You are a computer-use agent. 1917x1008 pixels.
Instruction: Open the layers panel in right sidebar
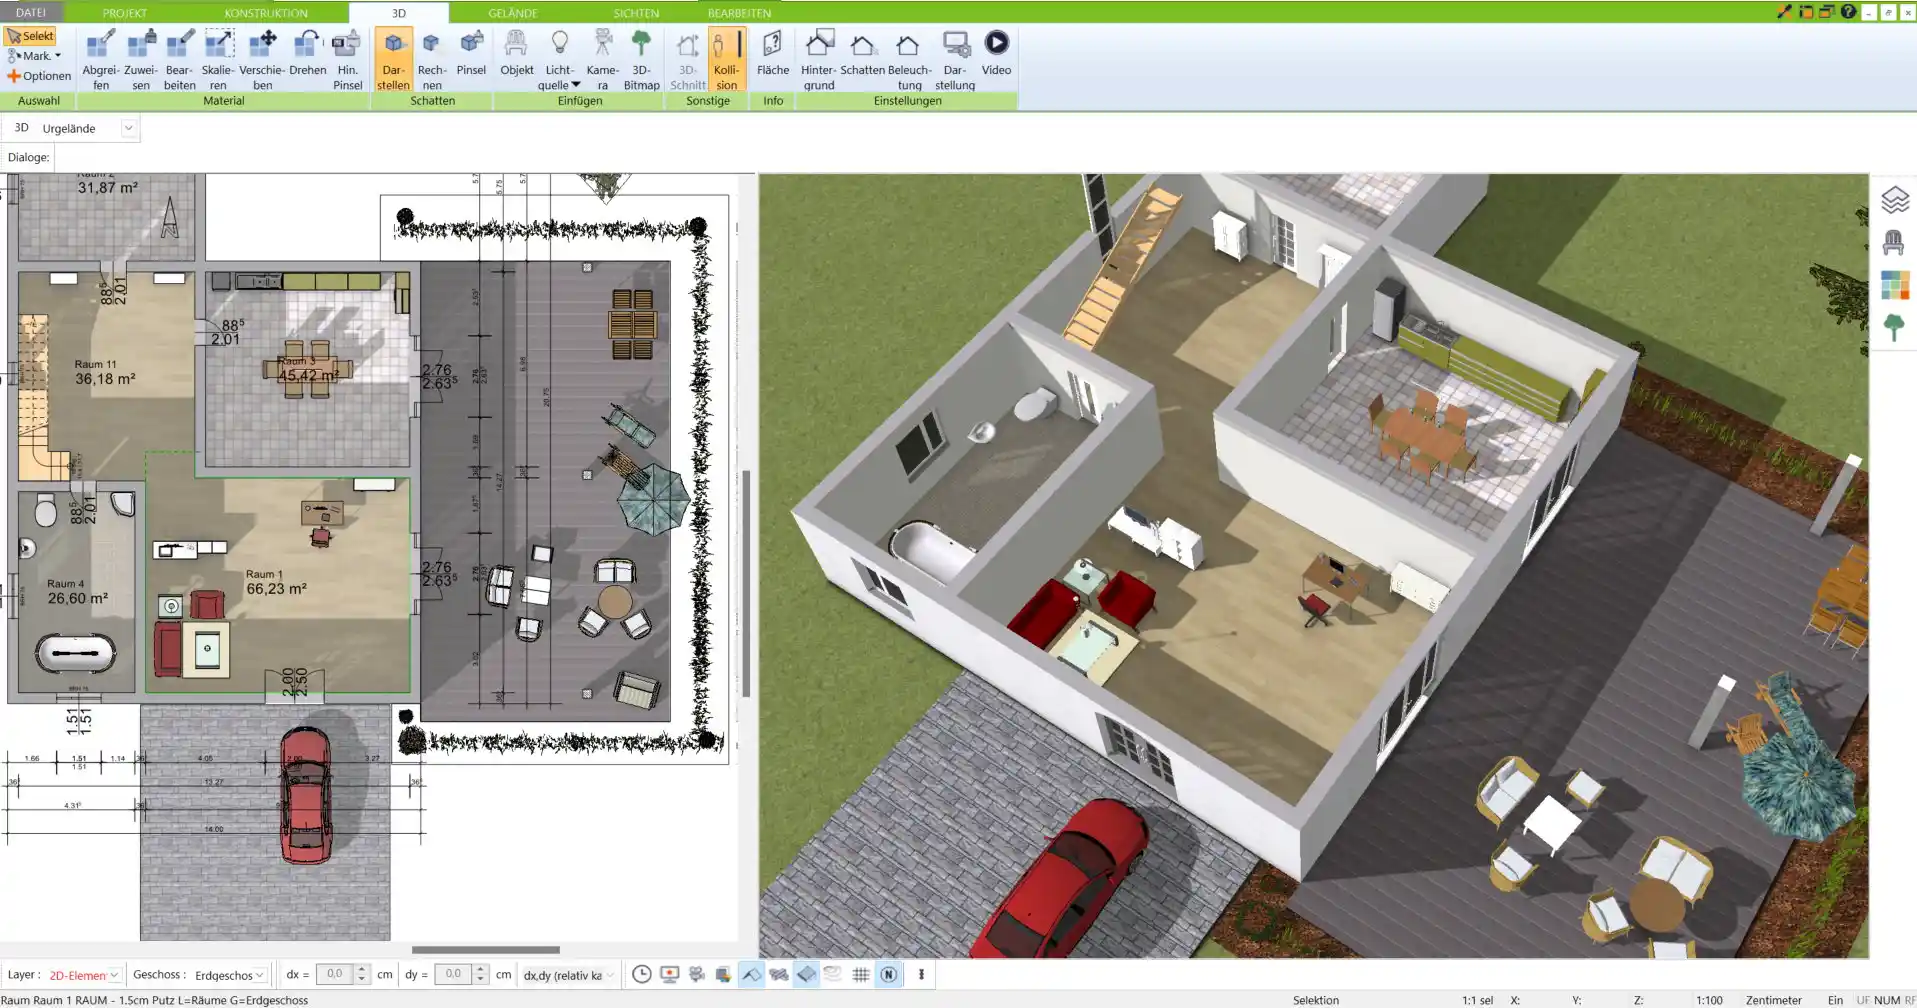1894,200
